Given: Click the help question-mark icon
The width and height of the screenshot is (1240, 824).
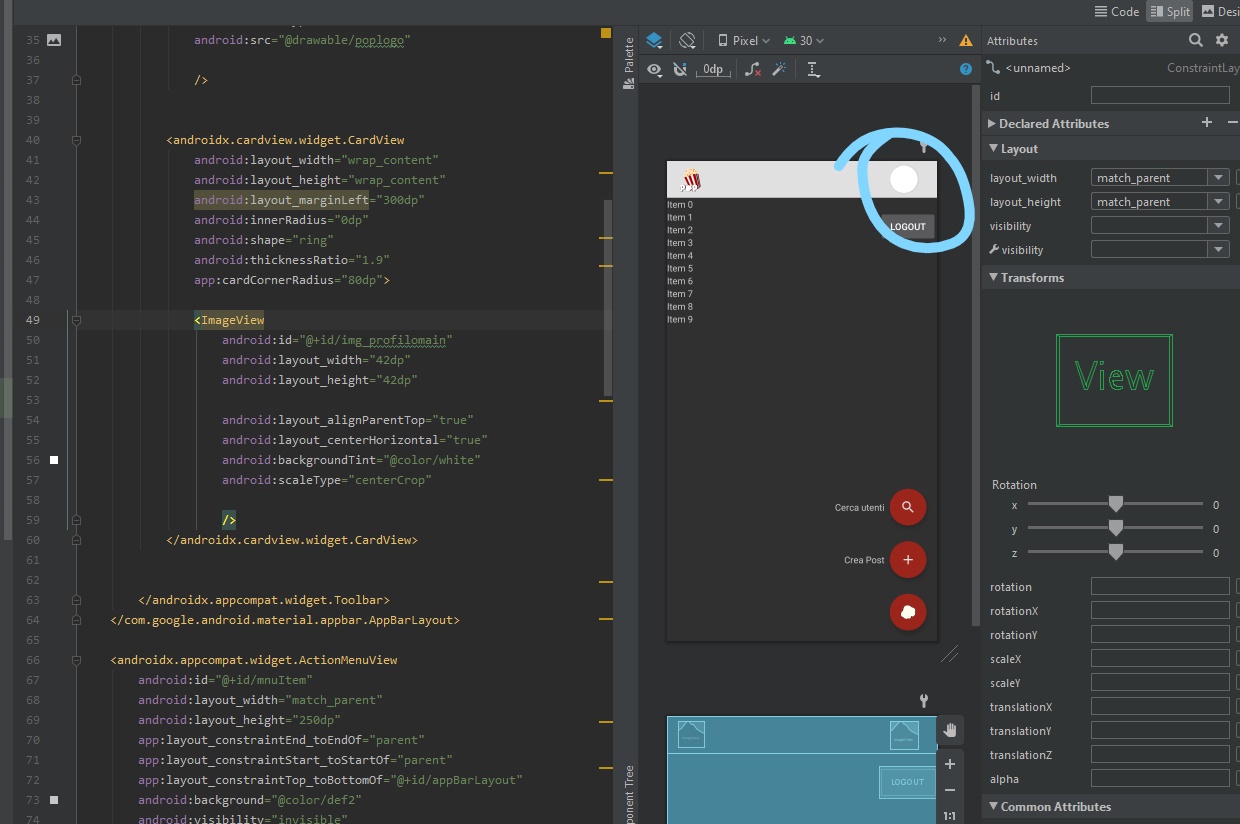Looking at the screenshot, I should (x=965, y=69).
